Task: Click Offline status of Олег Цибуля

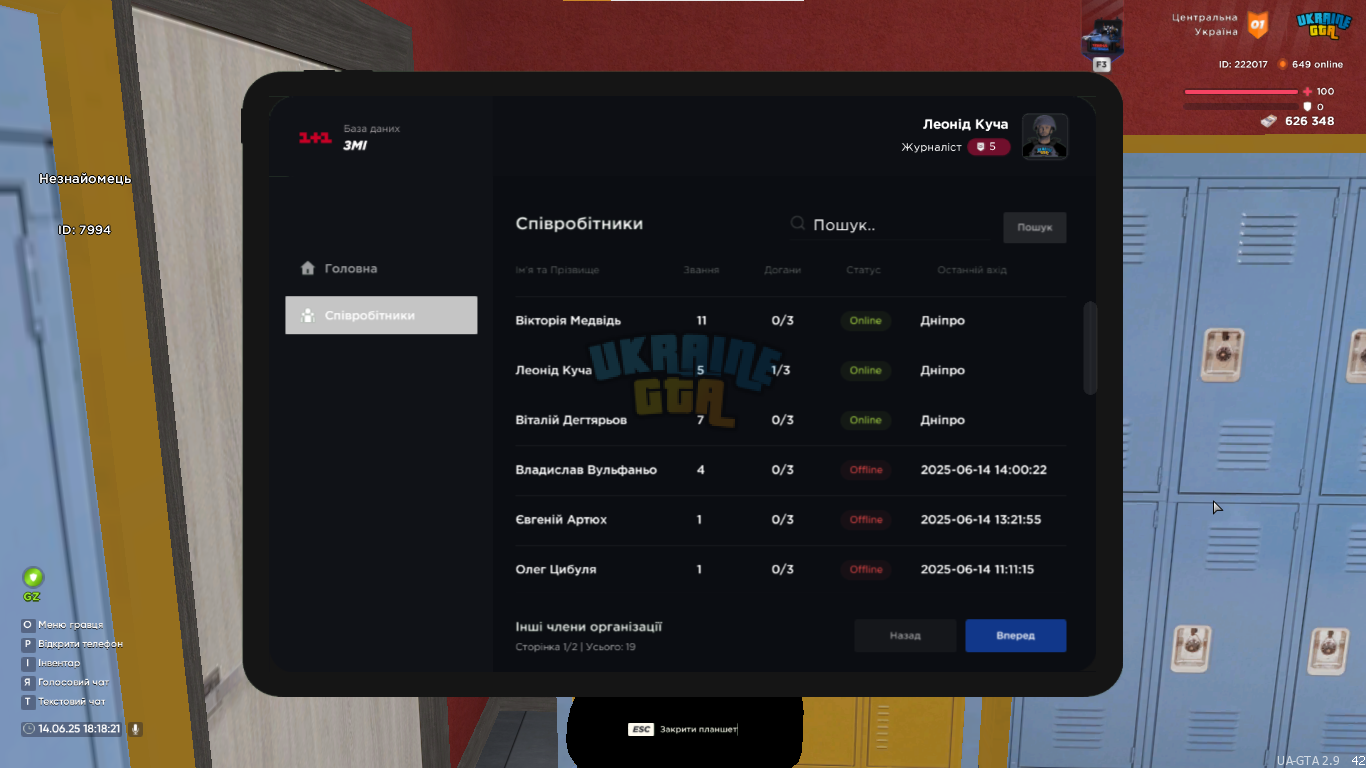Action: pyautogui.click(x=866, y=570)
